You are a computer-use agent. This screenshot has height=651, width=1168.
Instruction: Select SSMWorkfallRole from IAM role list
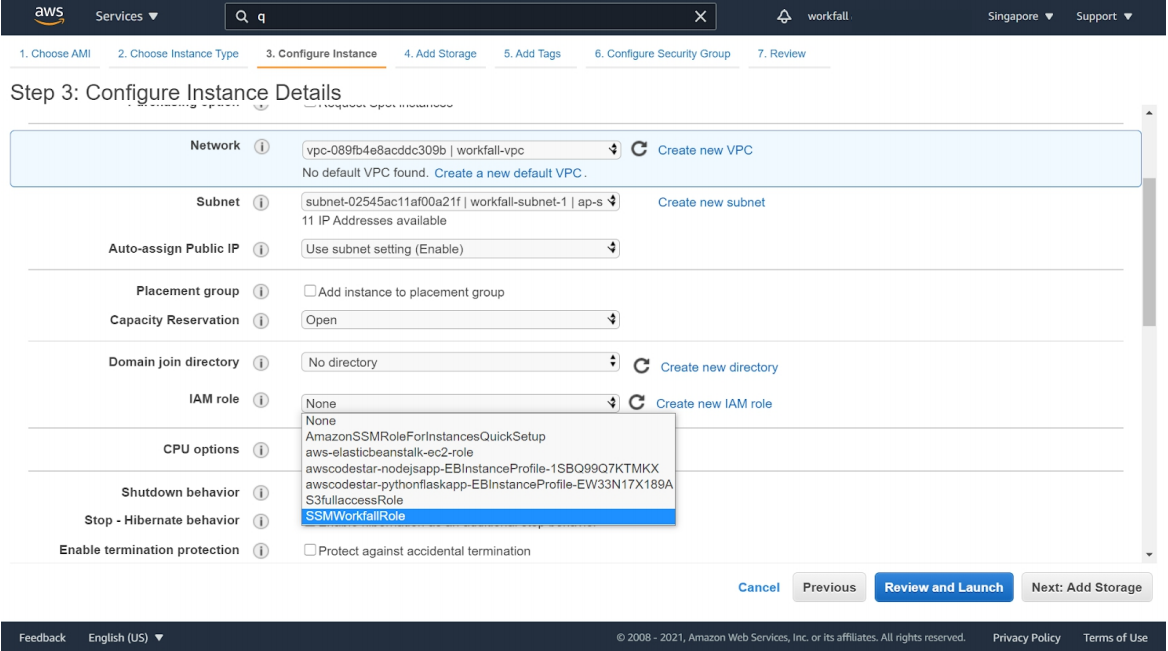point(488,516)
